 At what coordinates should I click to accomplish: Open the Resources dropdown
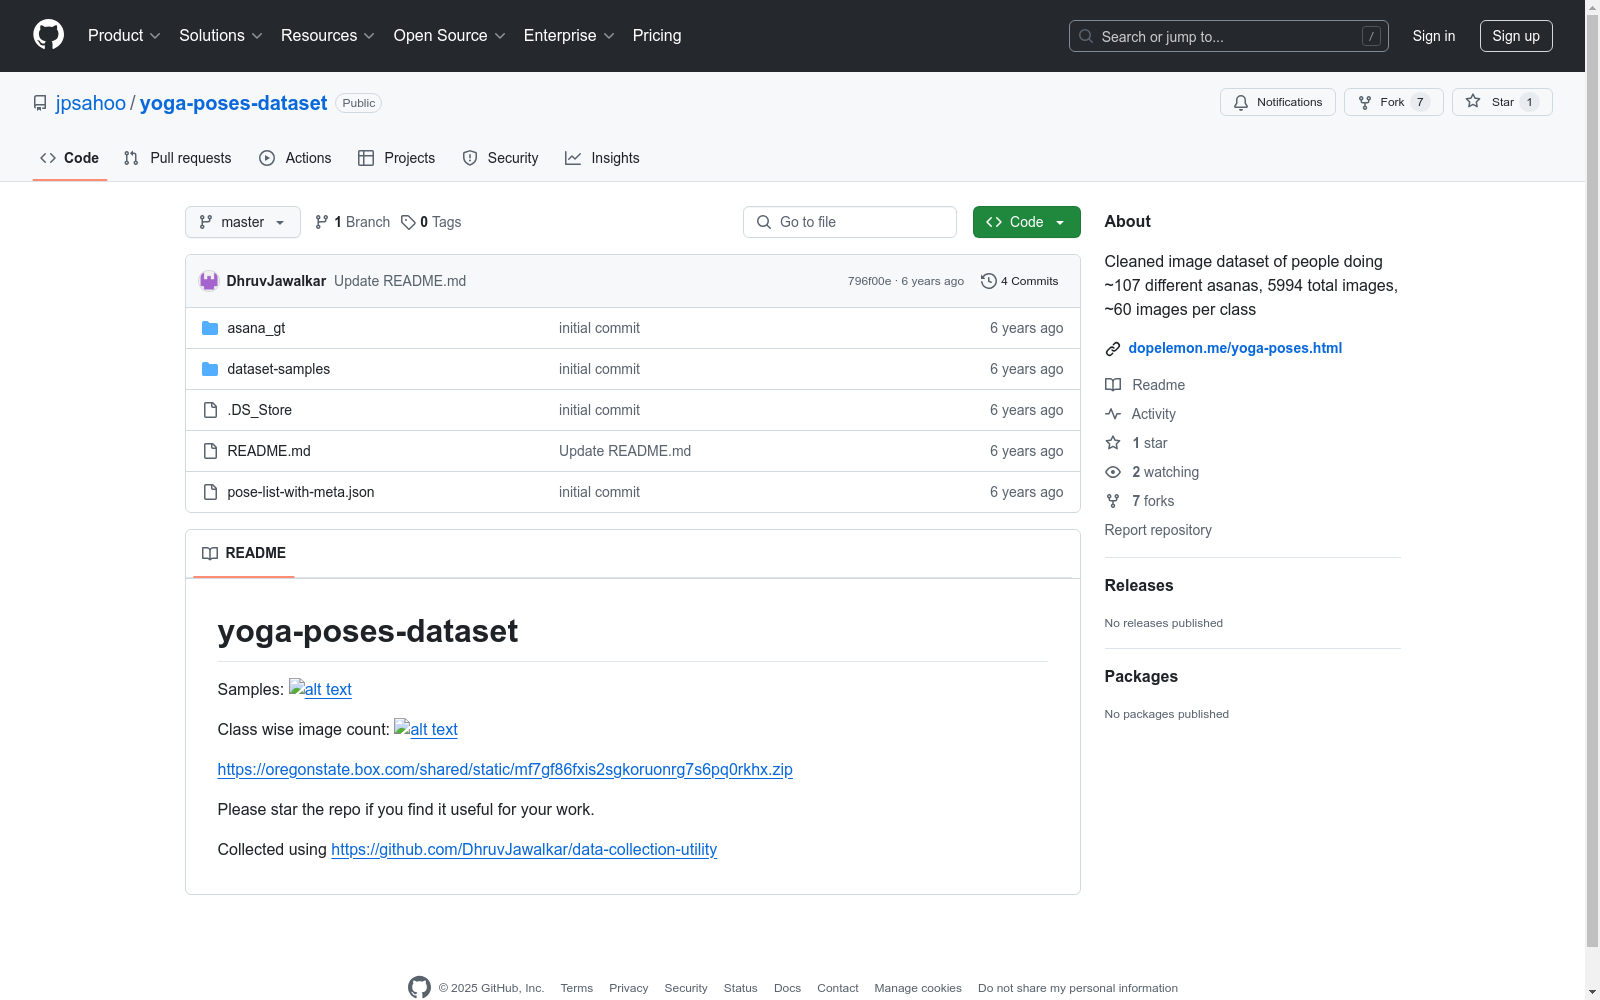tap(328, 36)
